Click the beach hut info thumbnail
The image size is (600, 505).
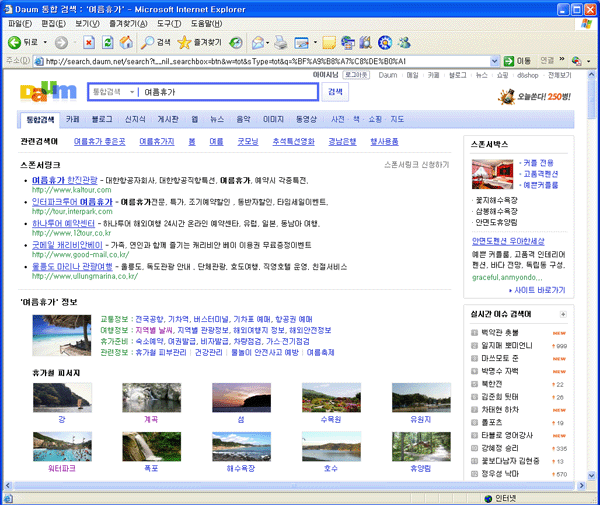click(x=62, y=335)
